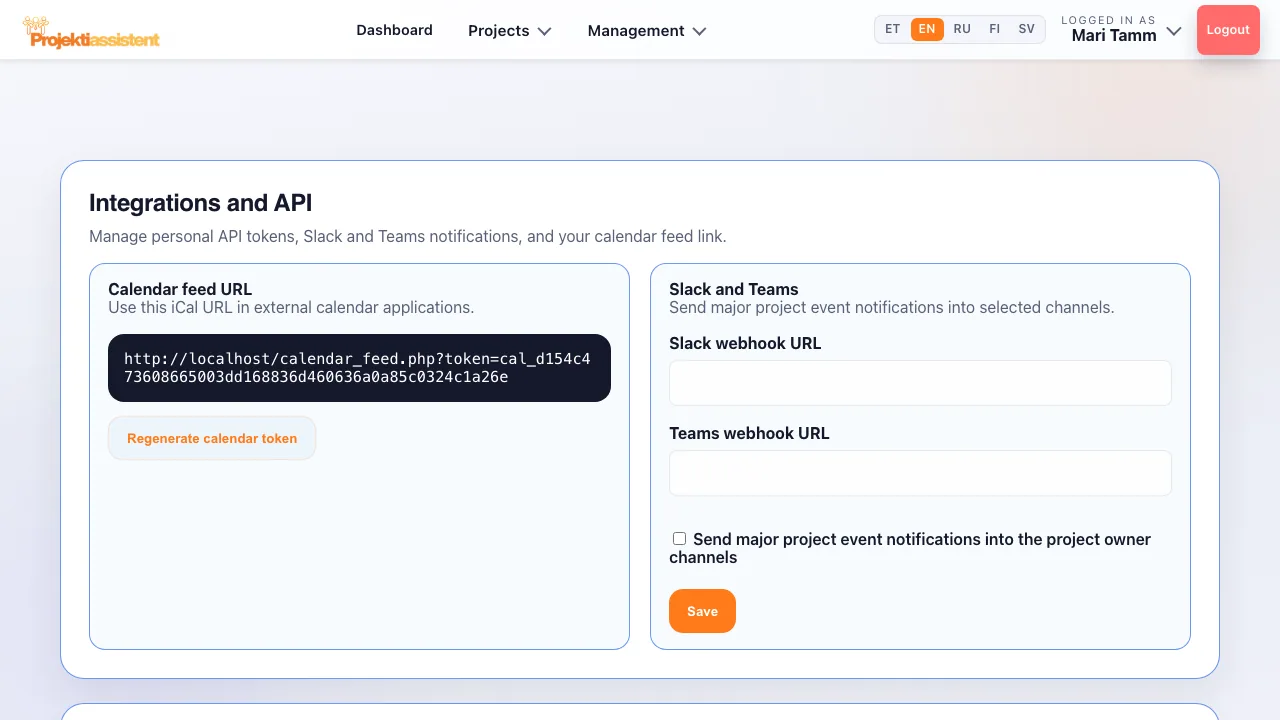Focus the Slack webhook URL field
Viewport: 1280px width, 720px height.
pos(920,383)
